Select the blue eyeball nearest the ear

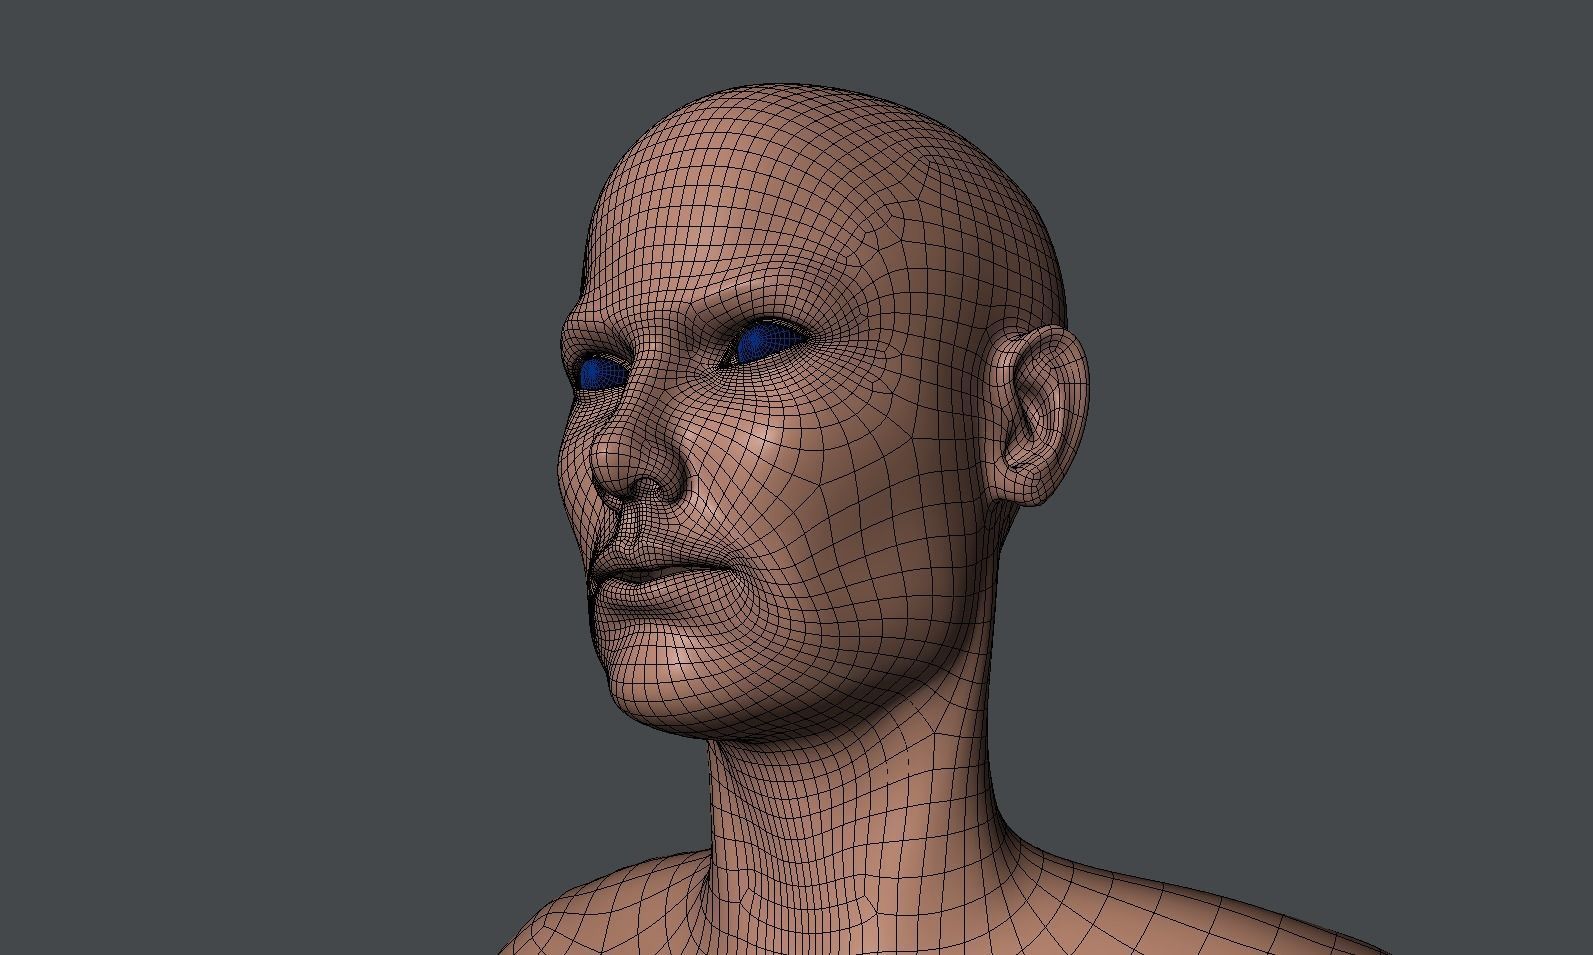click(771, 342)
